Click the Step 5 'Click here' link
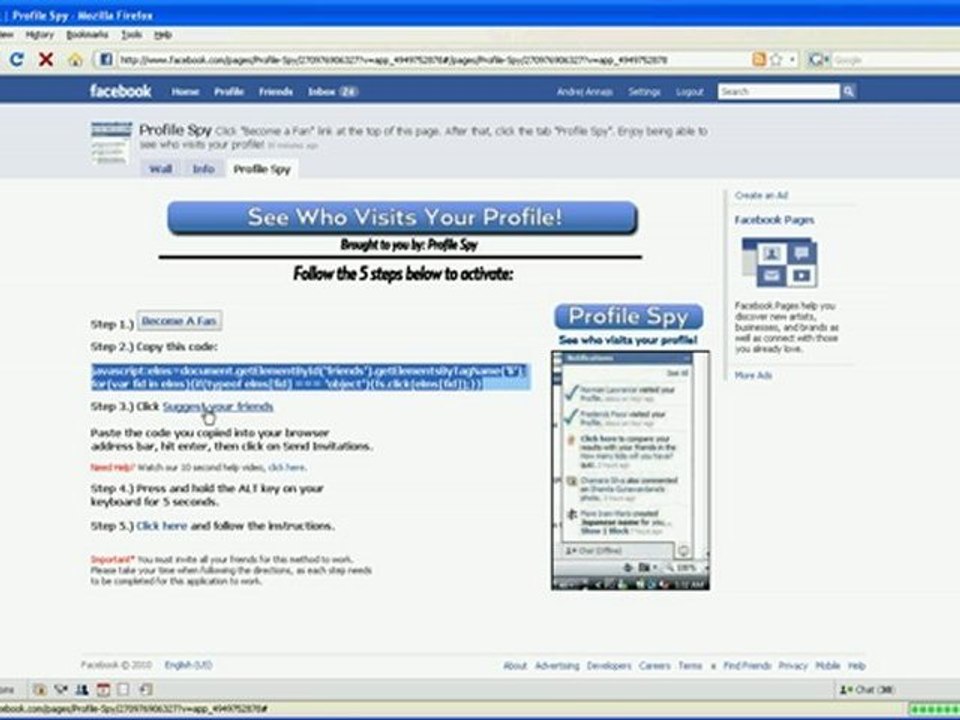 click(162, 526)
